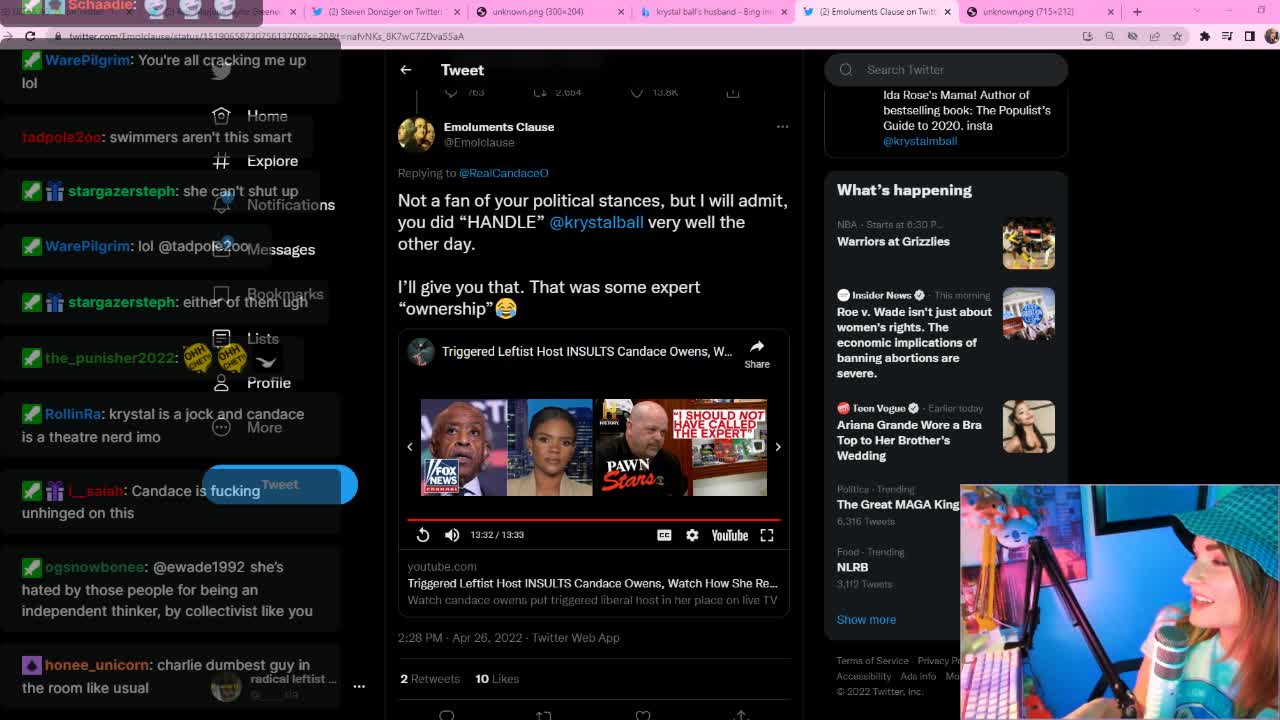Click the retweet icon under tweet
This screenshot has width=1280, height=720.
coord(544,714)
